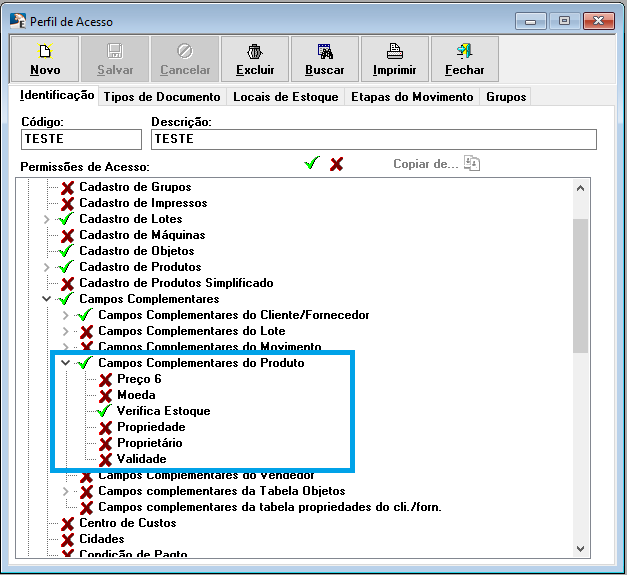Toggle the red X beside Validade
The image size is (627, 575).
click(x=105, y=459)
